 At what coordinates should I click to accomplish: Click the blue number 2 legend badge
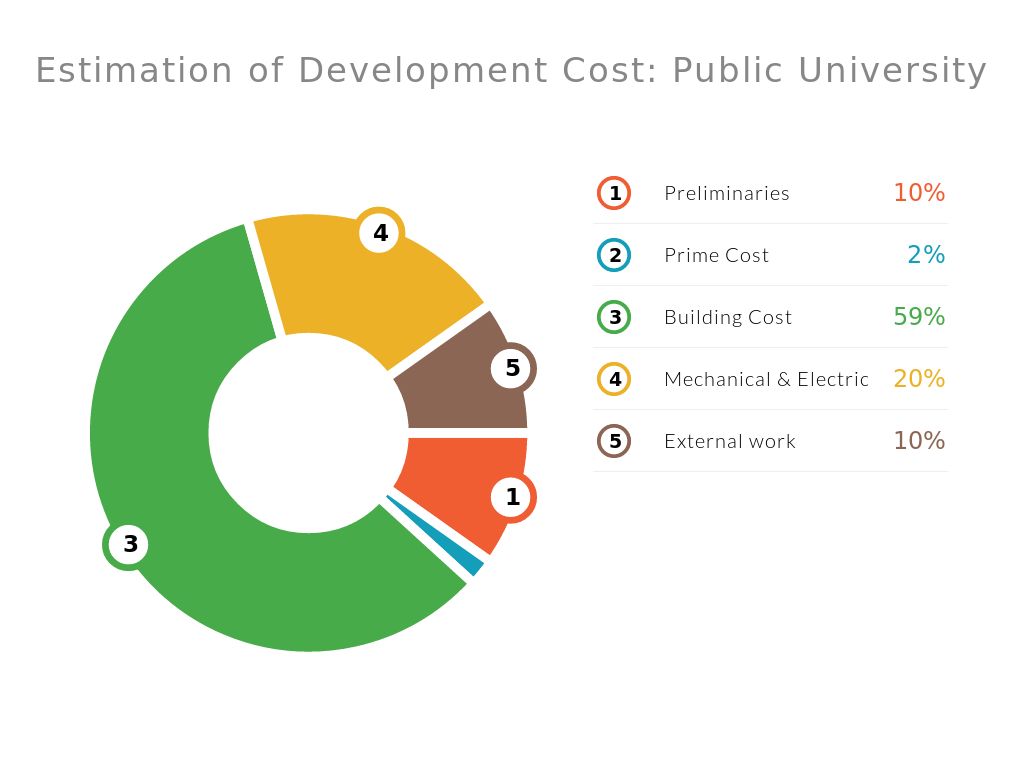coord(614,255)
